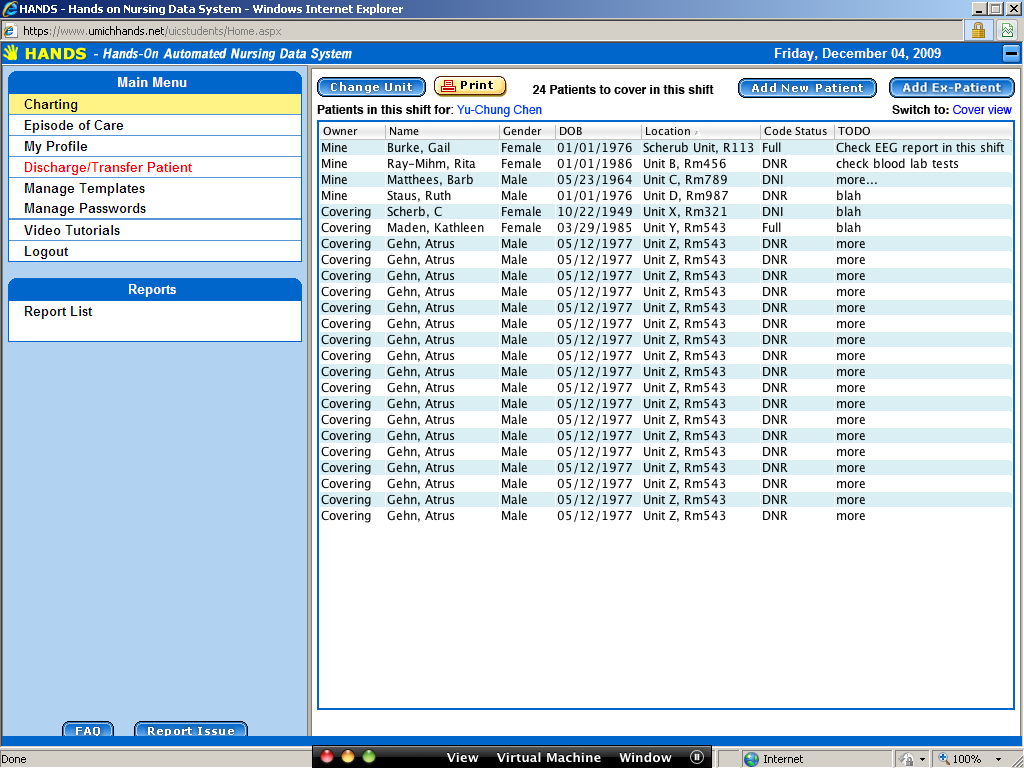Open the FAQ button
The width and height of the screenshot is (1024, 768).
(88, 730)
